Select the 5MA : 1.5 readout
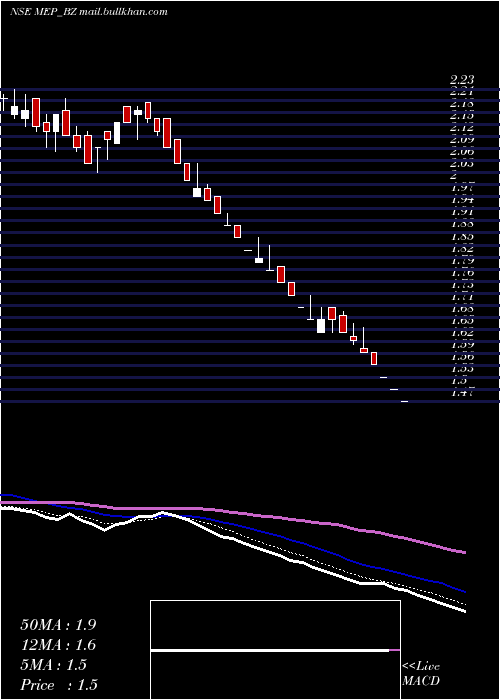Image resolution: width=500 pixels, height=700 pixels. [x=54, y=665]
